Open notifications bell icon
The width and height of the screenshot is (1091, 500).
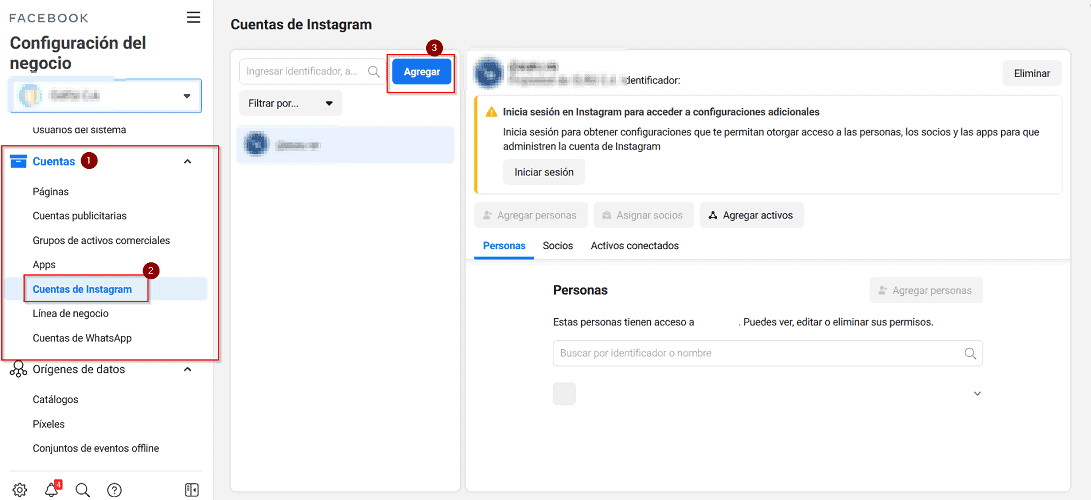coord(51,490)
